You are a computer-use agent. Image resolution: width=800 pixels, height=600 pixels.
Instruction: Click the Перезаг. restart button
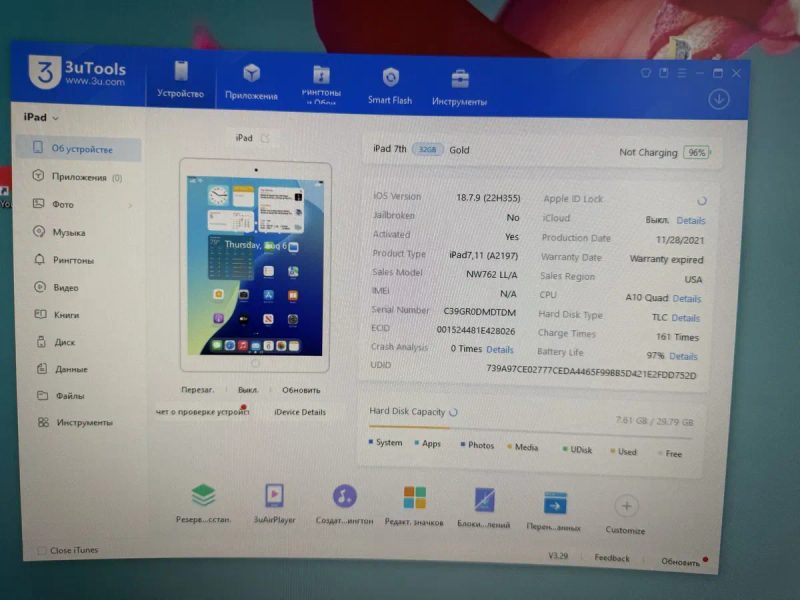[197, 389]
